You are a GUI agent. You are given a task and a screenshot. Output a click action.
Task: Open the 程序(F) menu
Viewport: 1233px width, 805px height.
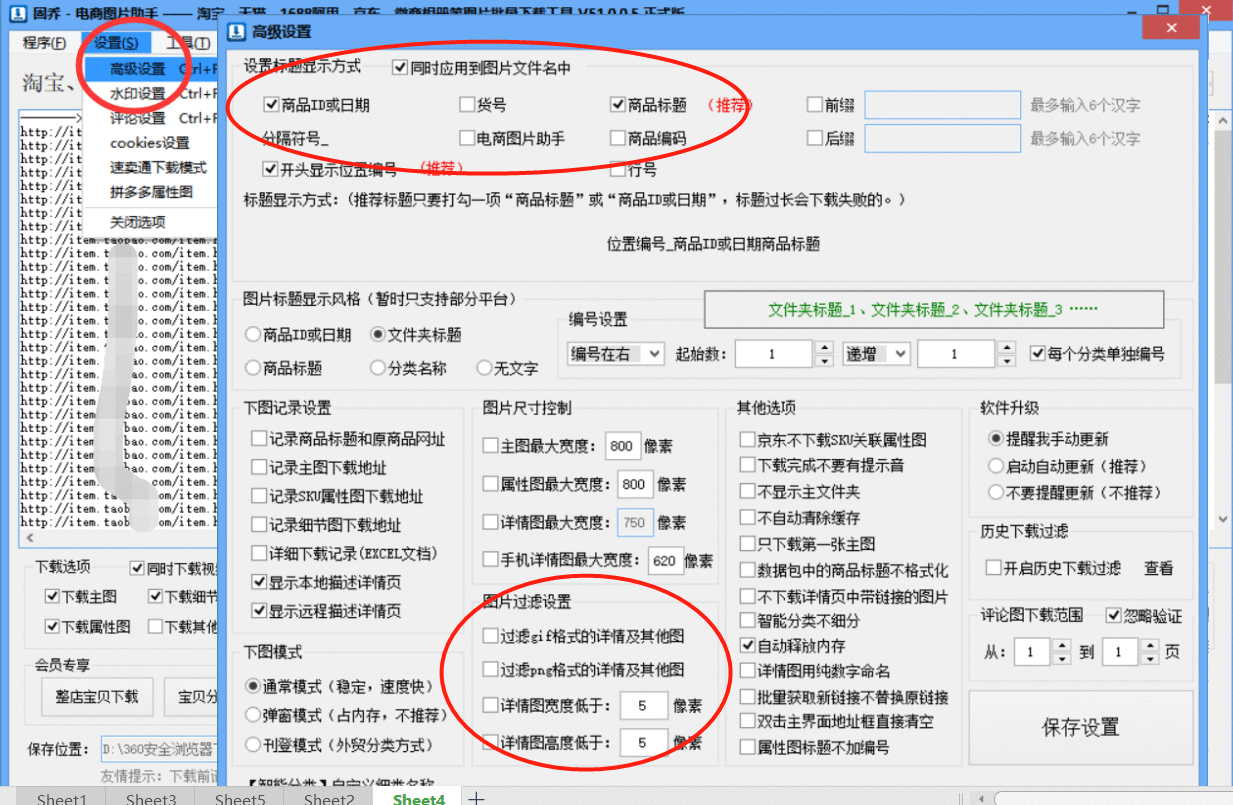(44, 43)
